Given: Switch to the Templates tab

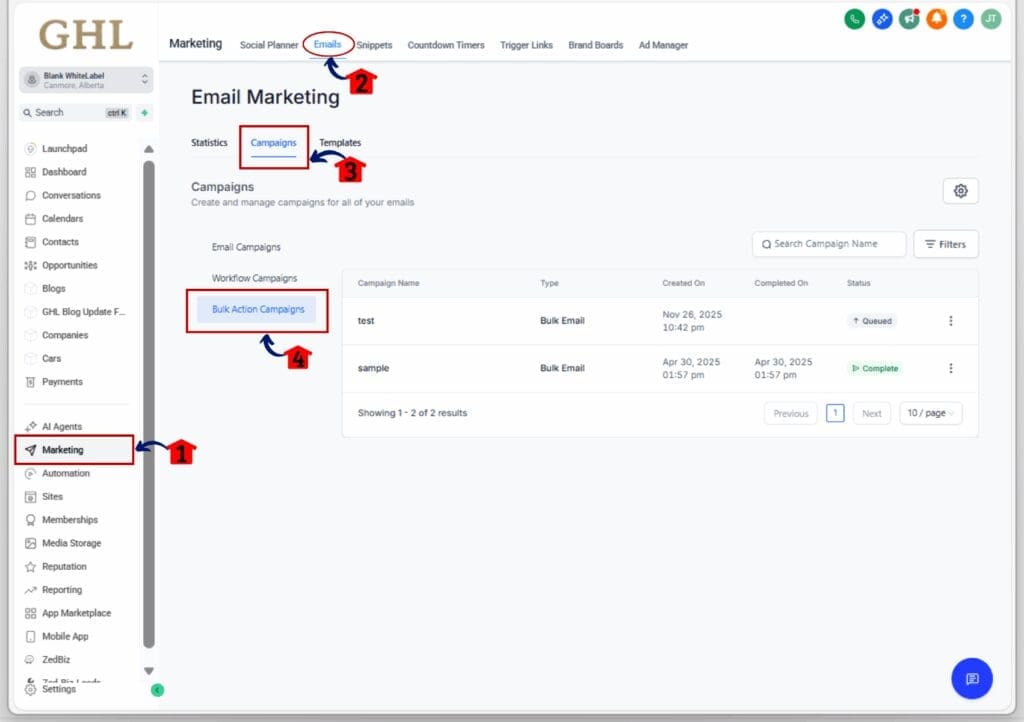Looking at the screenshot, I should [340, 142].
